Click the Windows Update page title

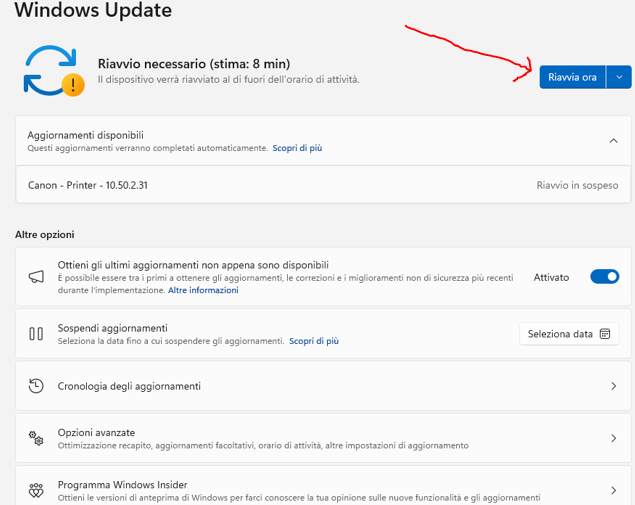[x=93, y=10]
